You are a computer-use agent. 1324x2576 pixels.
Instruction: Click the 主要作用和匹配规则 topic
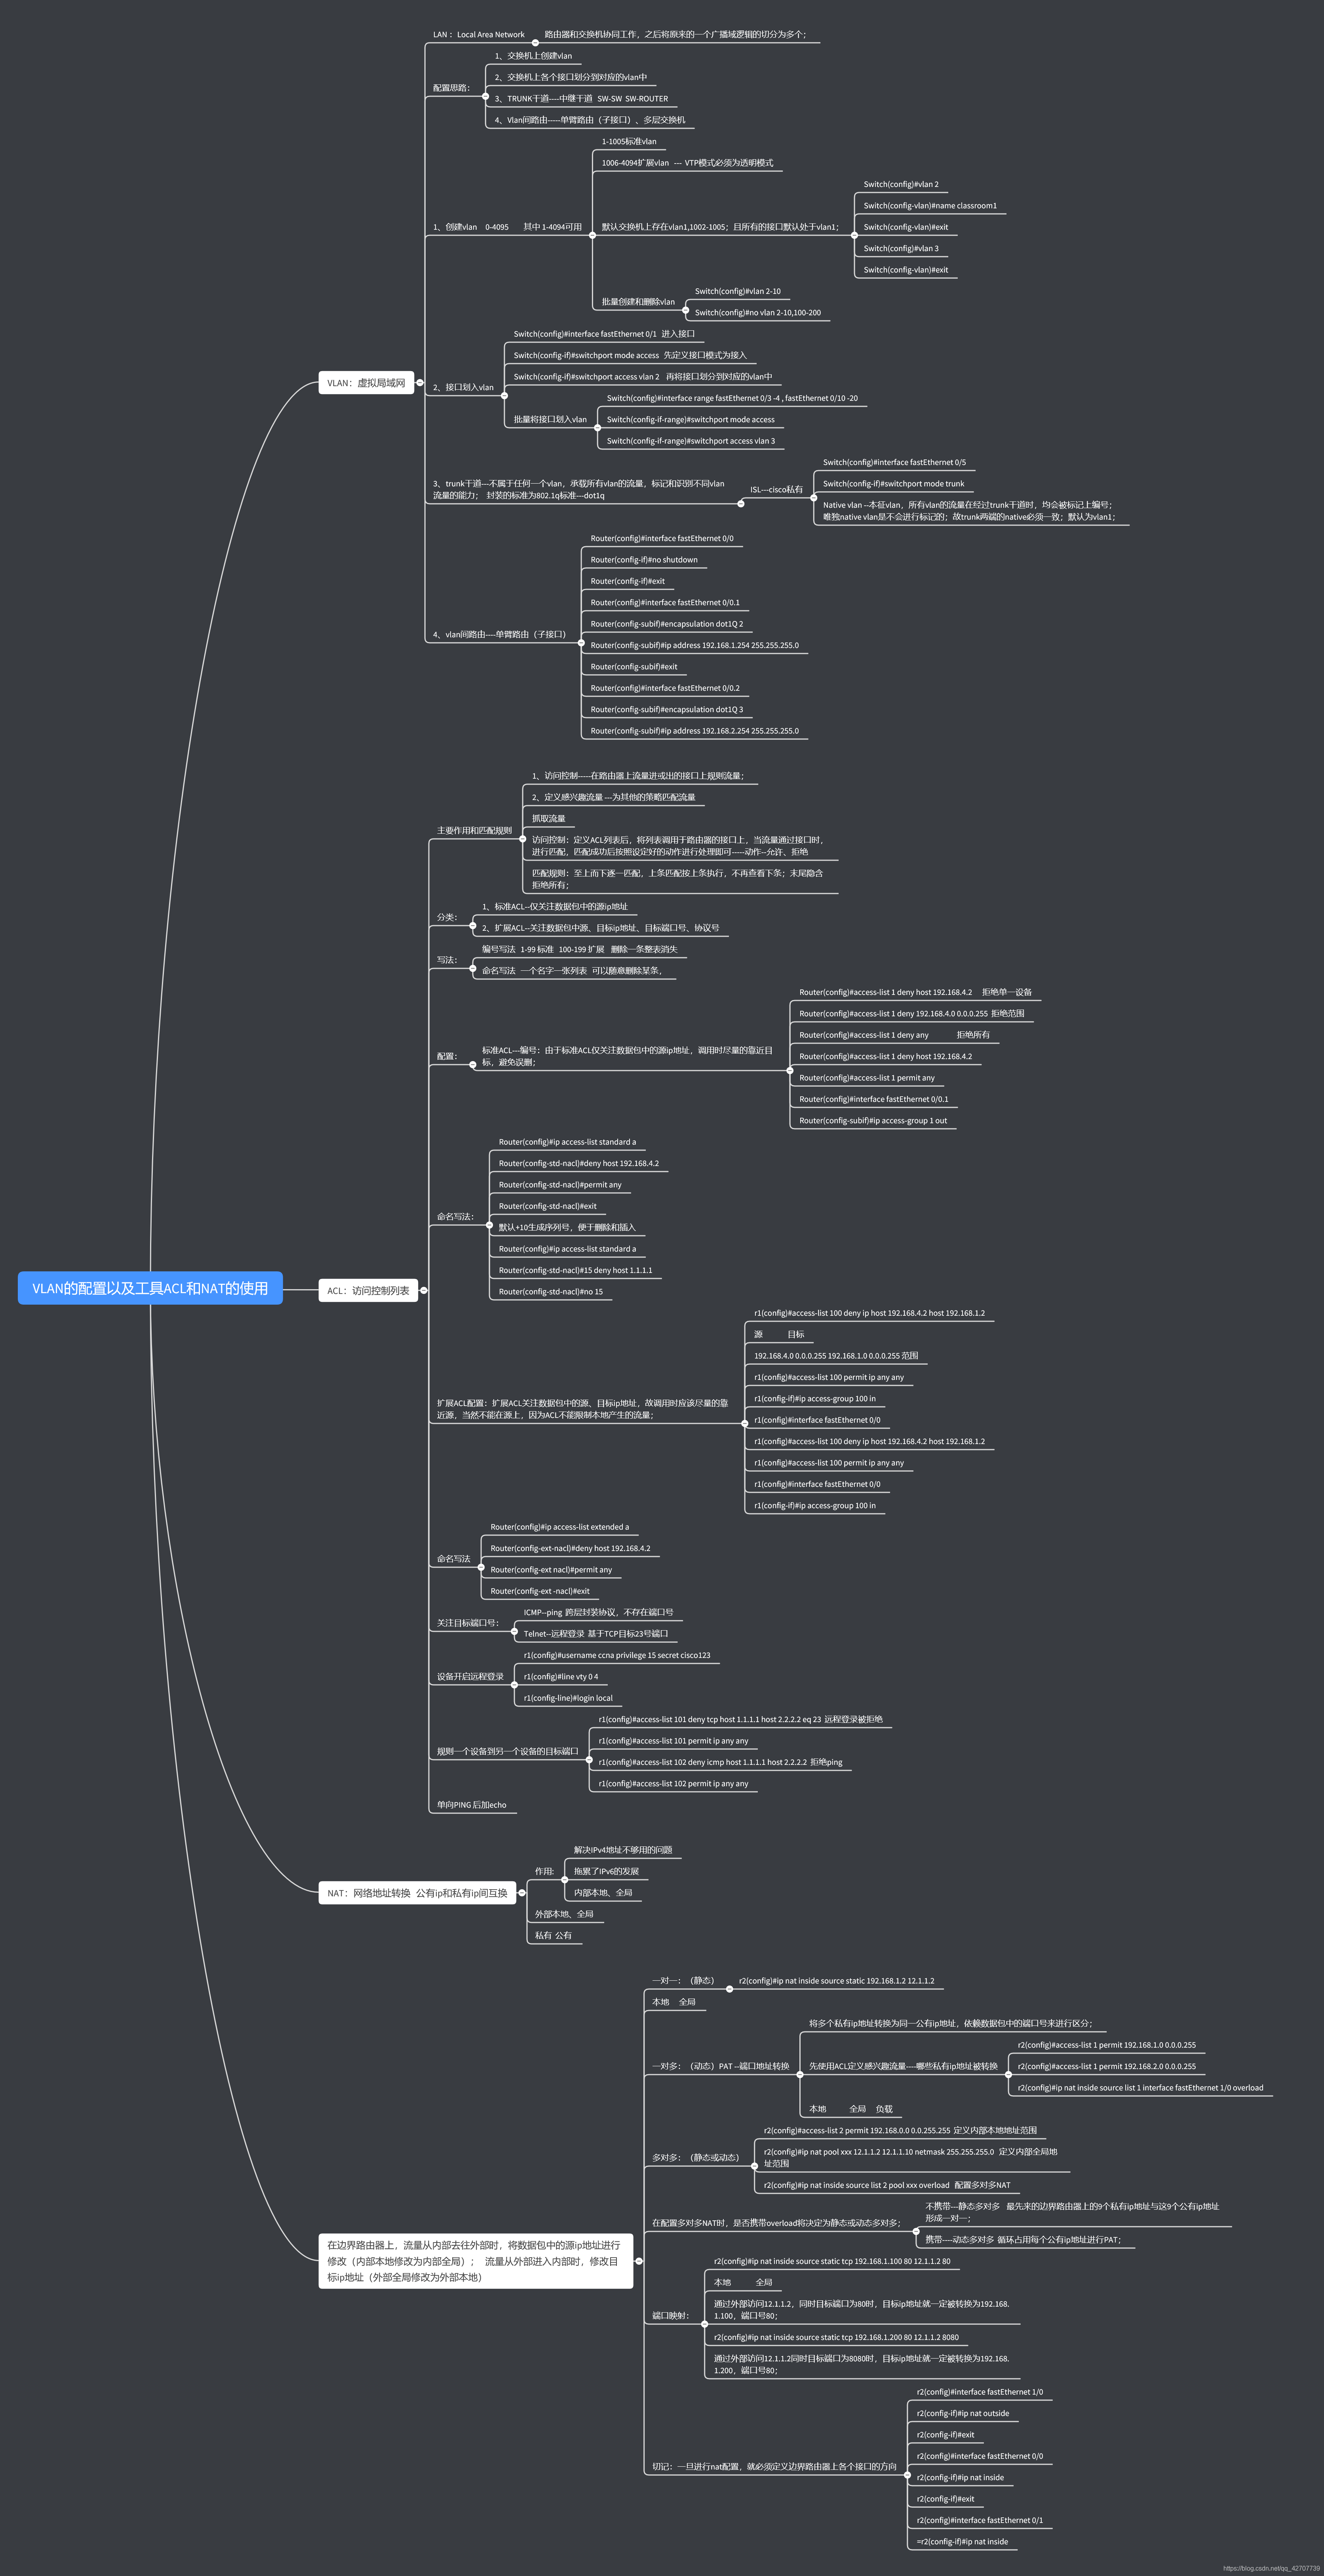coord(474,831)
